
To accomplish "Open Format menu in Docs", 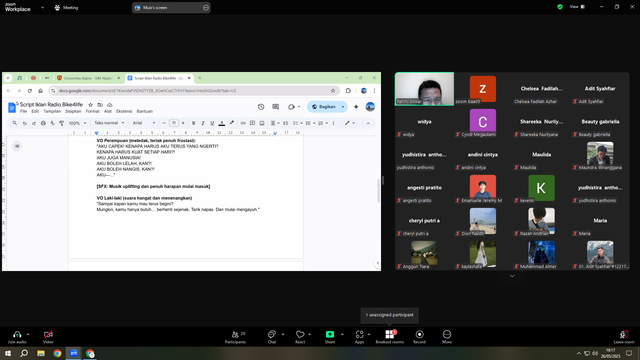I will pos(92,111).
